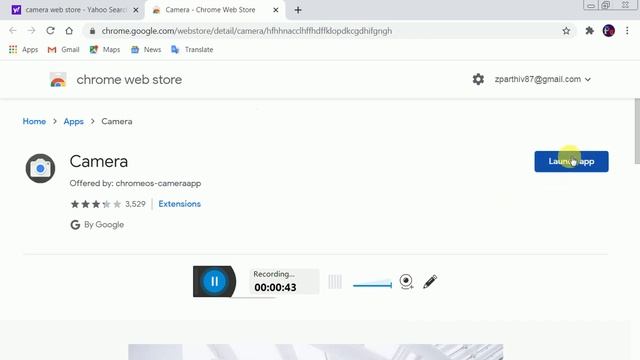Click the app preview screenshot image

[316, 352]
